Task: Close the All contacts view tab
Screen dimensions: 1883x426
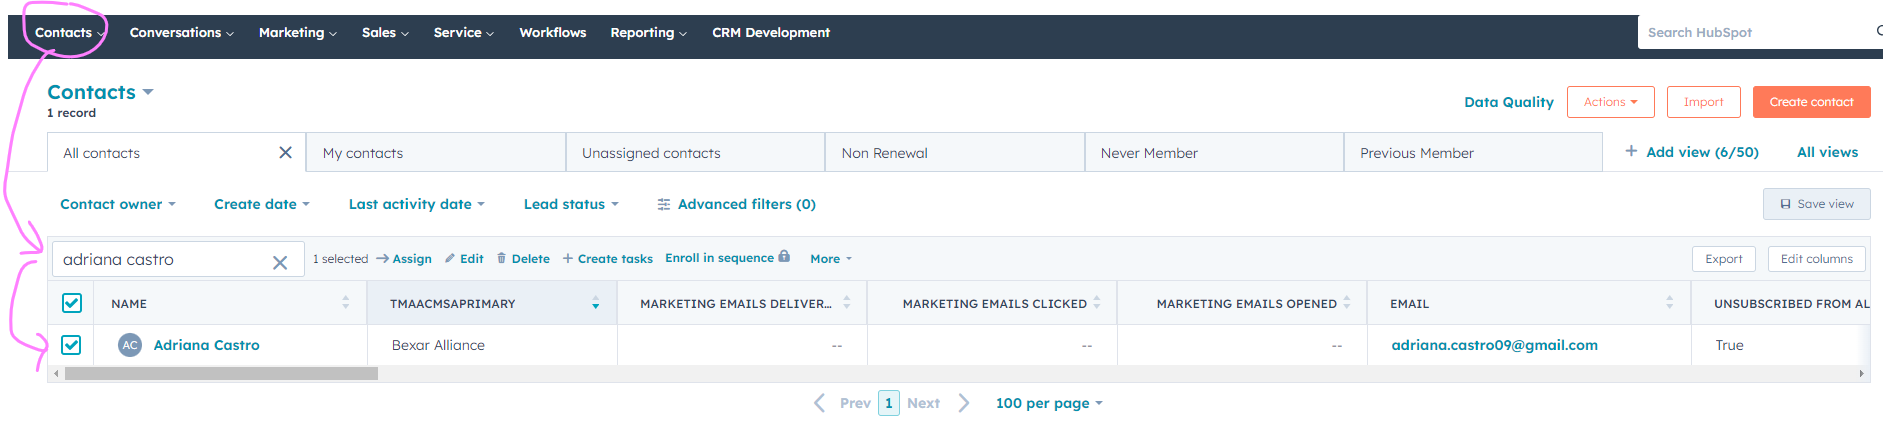Action: 285,152
